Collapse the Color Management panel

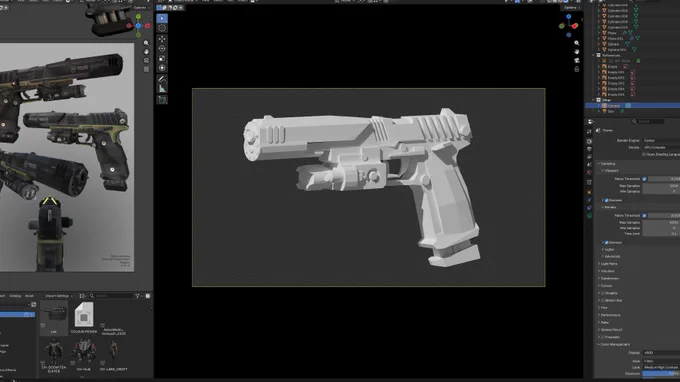coord(614,344)
